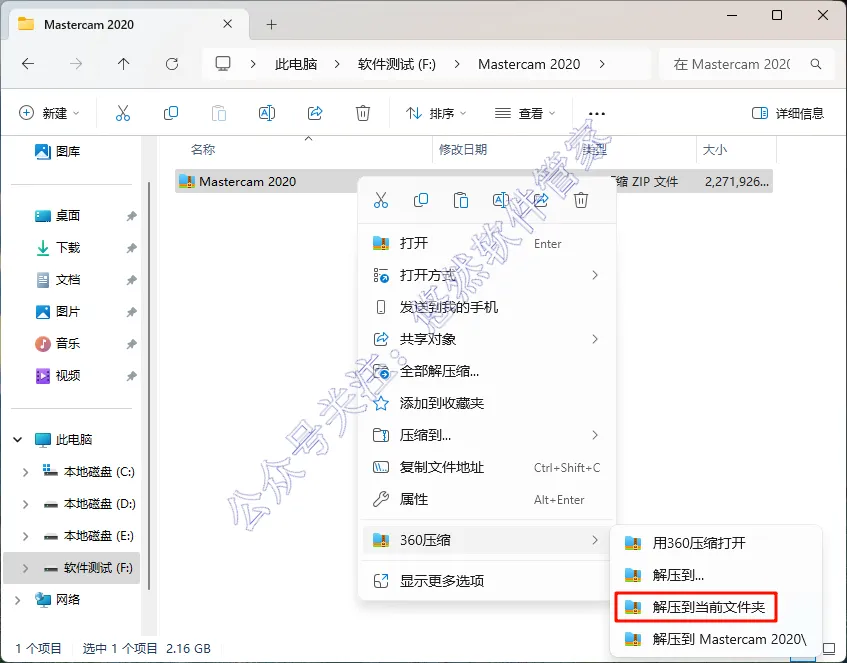Select 360压缩 menu entry
The width and height of the screenshot is (847, 663).
(x=487, y=540)
